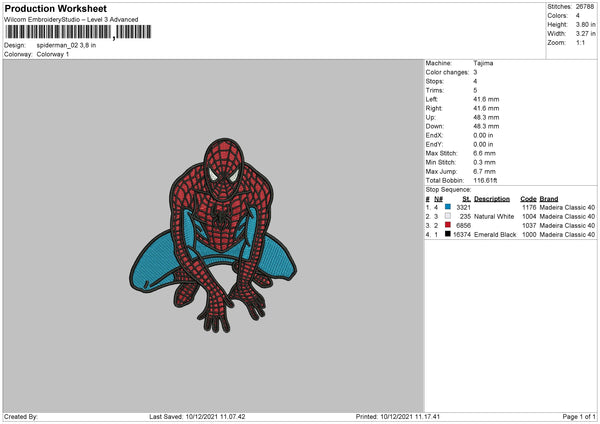This screenshot has height=424, width=600.
Task: Click Madeira Classic 40 in code 1176 row
Action: click(x=567, y=207)
